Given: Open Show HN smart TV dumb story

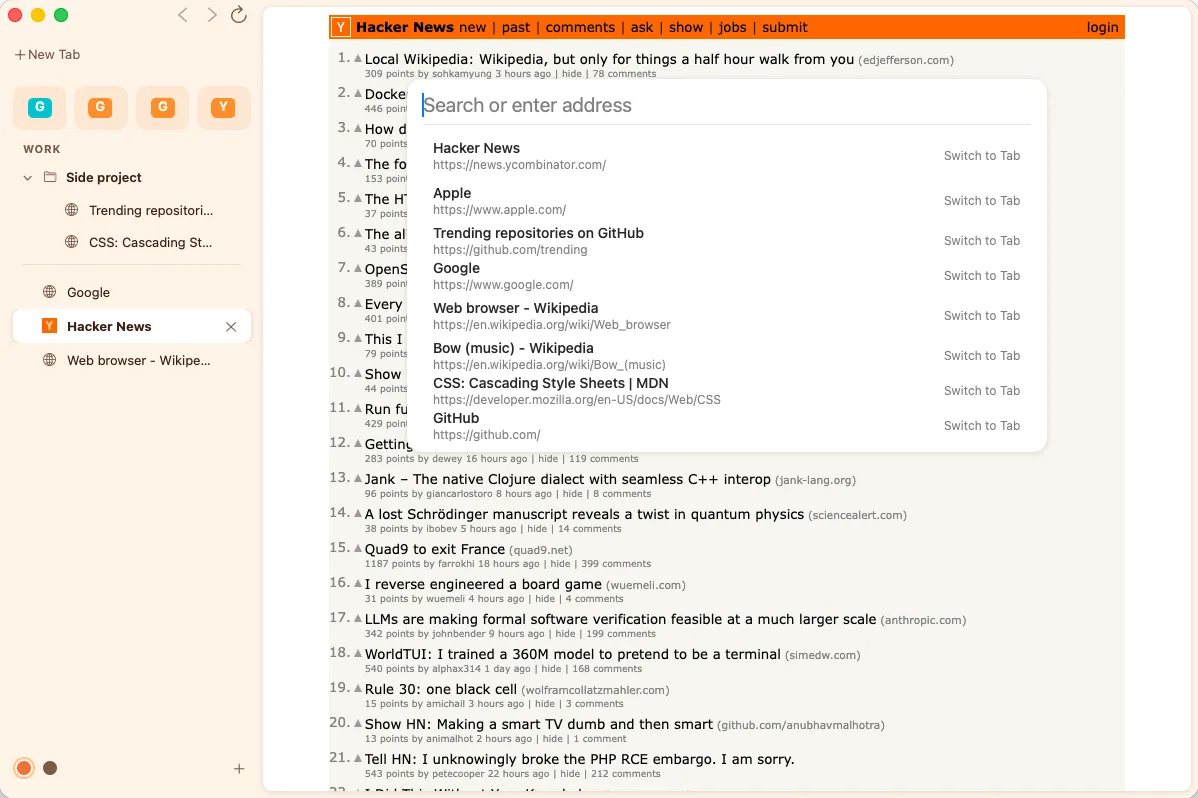Looking at the screenshot, I should [539, 725].
